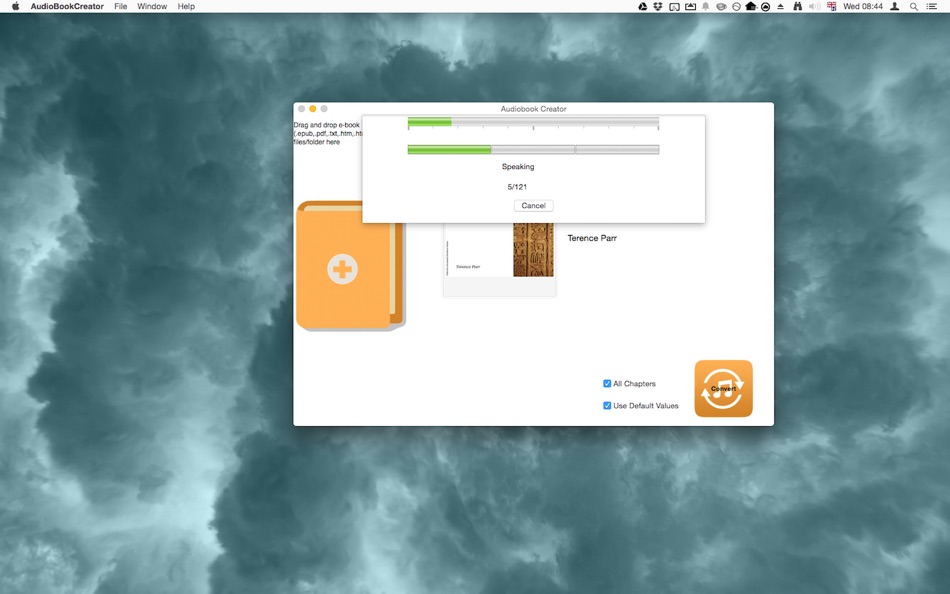This screenshot has height=594, width=950.
Task: Open the Help menu
Action: (186, 6)
